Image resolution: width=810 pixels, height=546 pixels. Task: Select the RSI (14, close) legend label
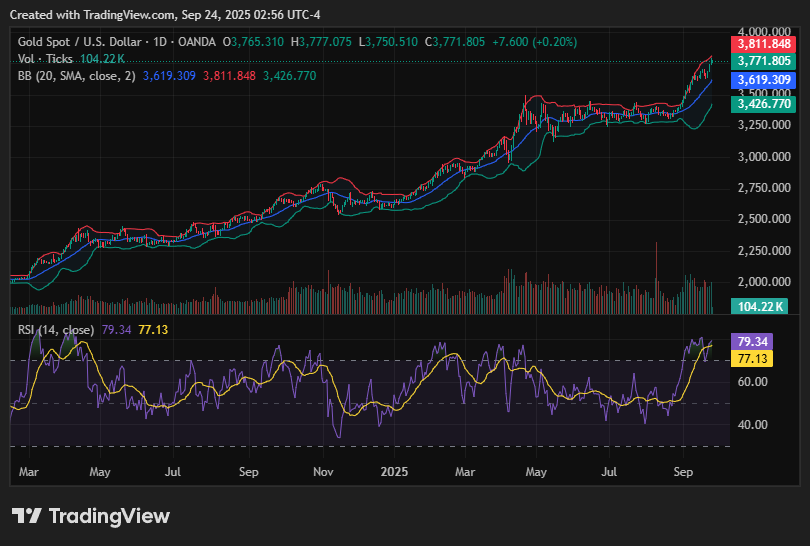(x=56, y=330)
